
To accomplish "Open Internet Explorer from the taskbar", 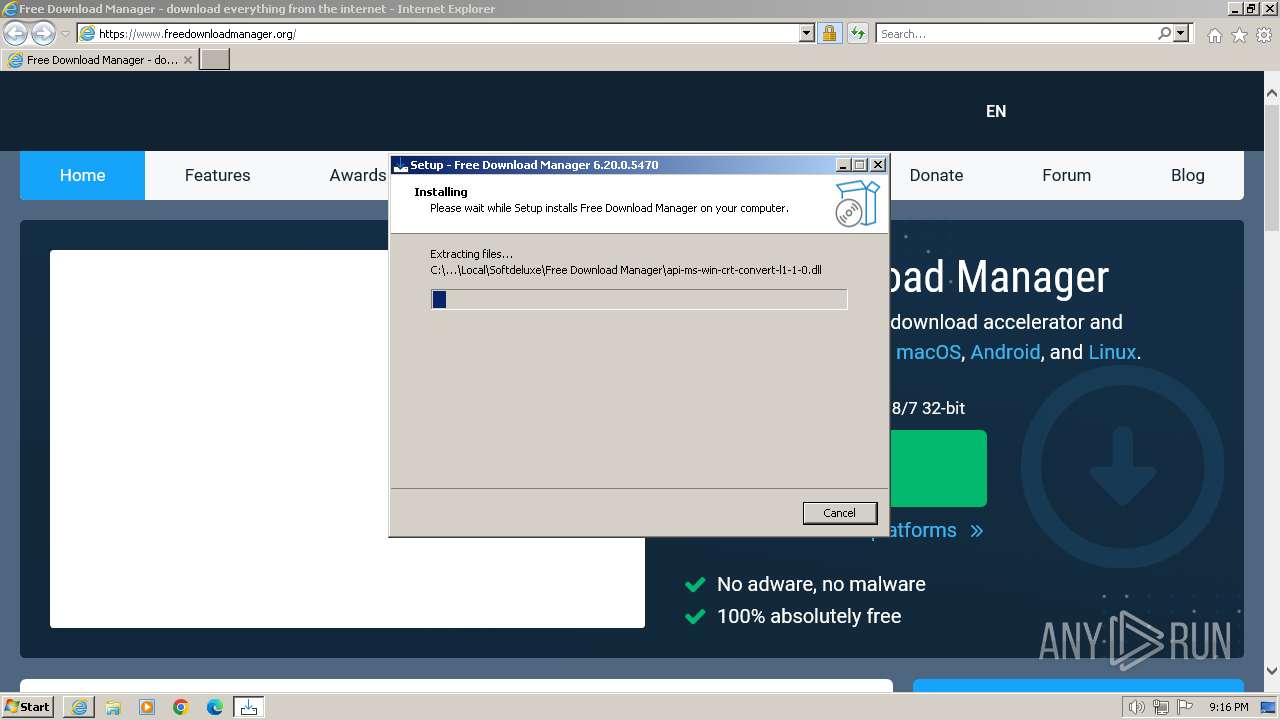I will (x=79, y=707).
